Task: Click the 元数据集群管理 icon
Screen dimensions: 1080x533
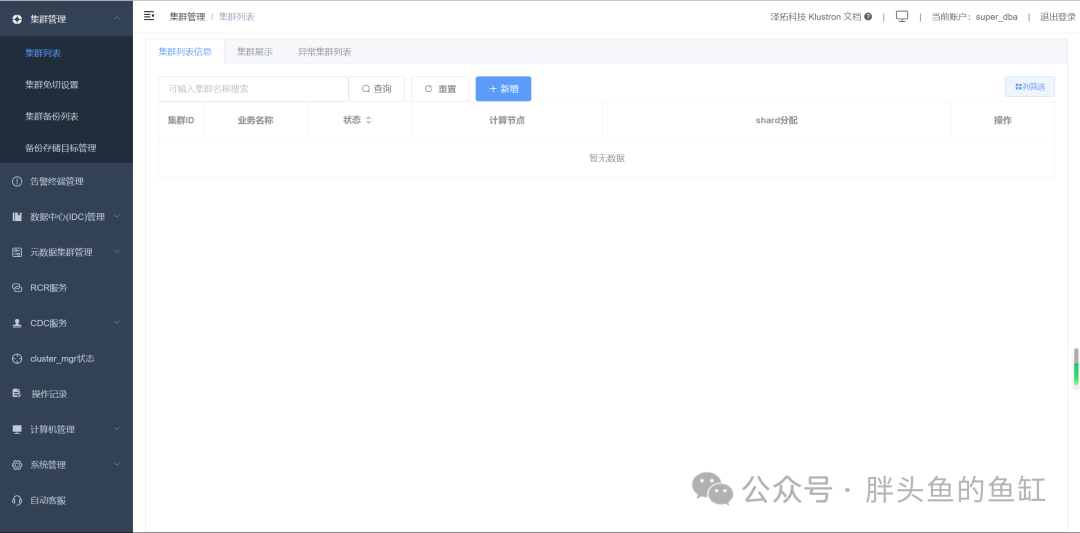Action: (17, 252)
